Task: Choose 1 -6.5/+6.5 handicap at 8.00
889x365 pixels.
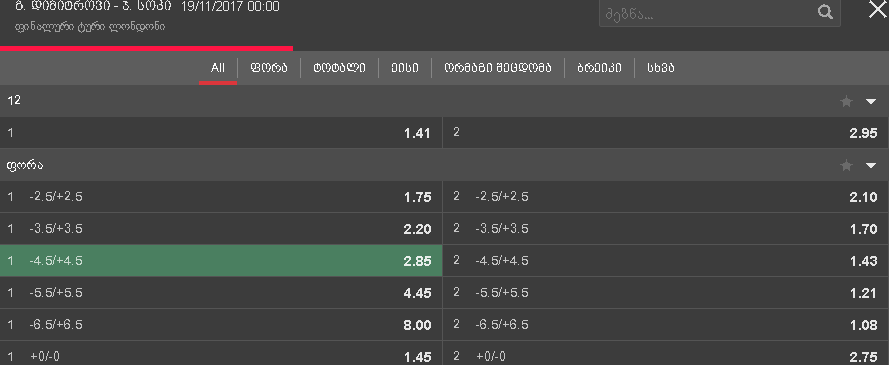Action: 221,325
